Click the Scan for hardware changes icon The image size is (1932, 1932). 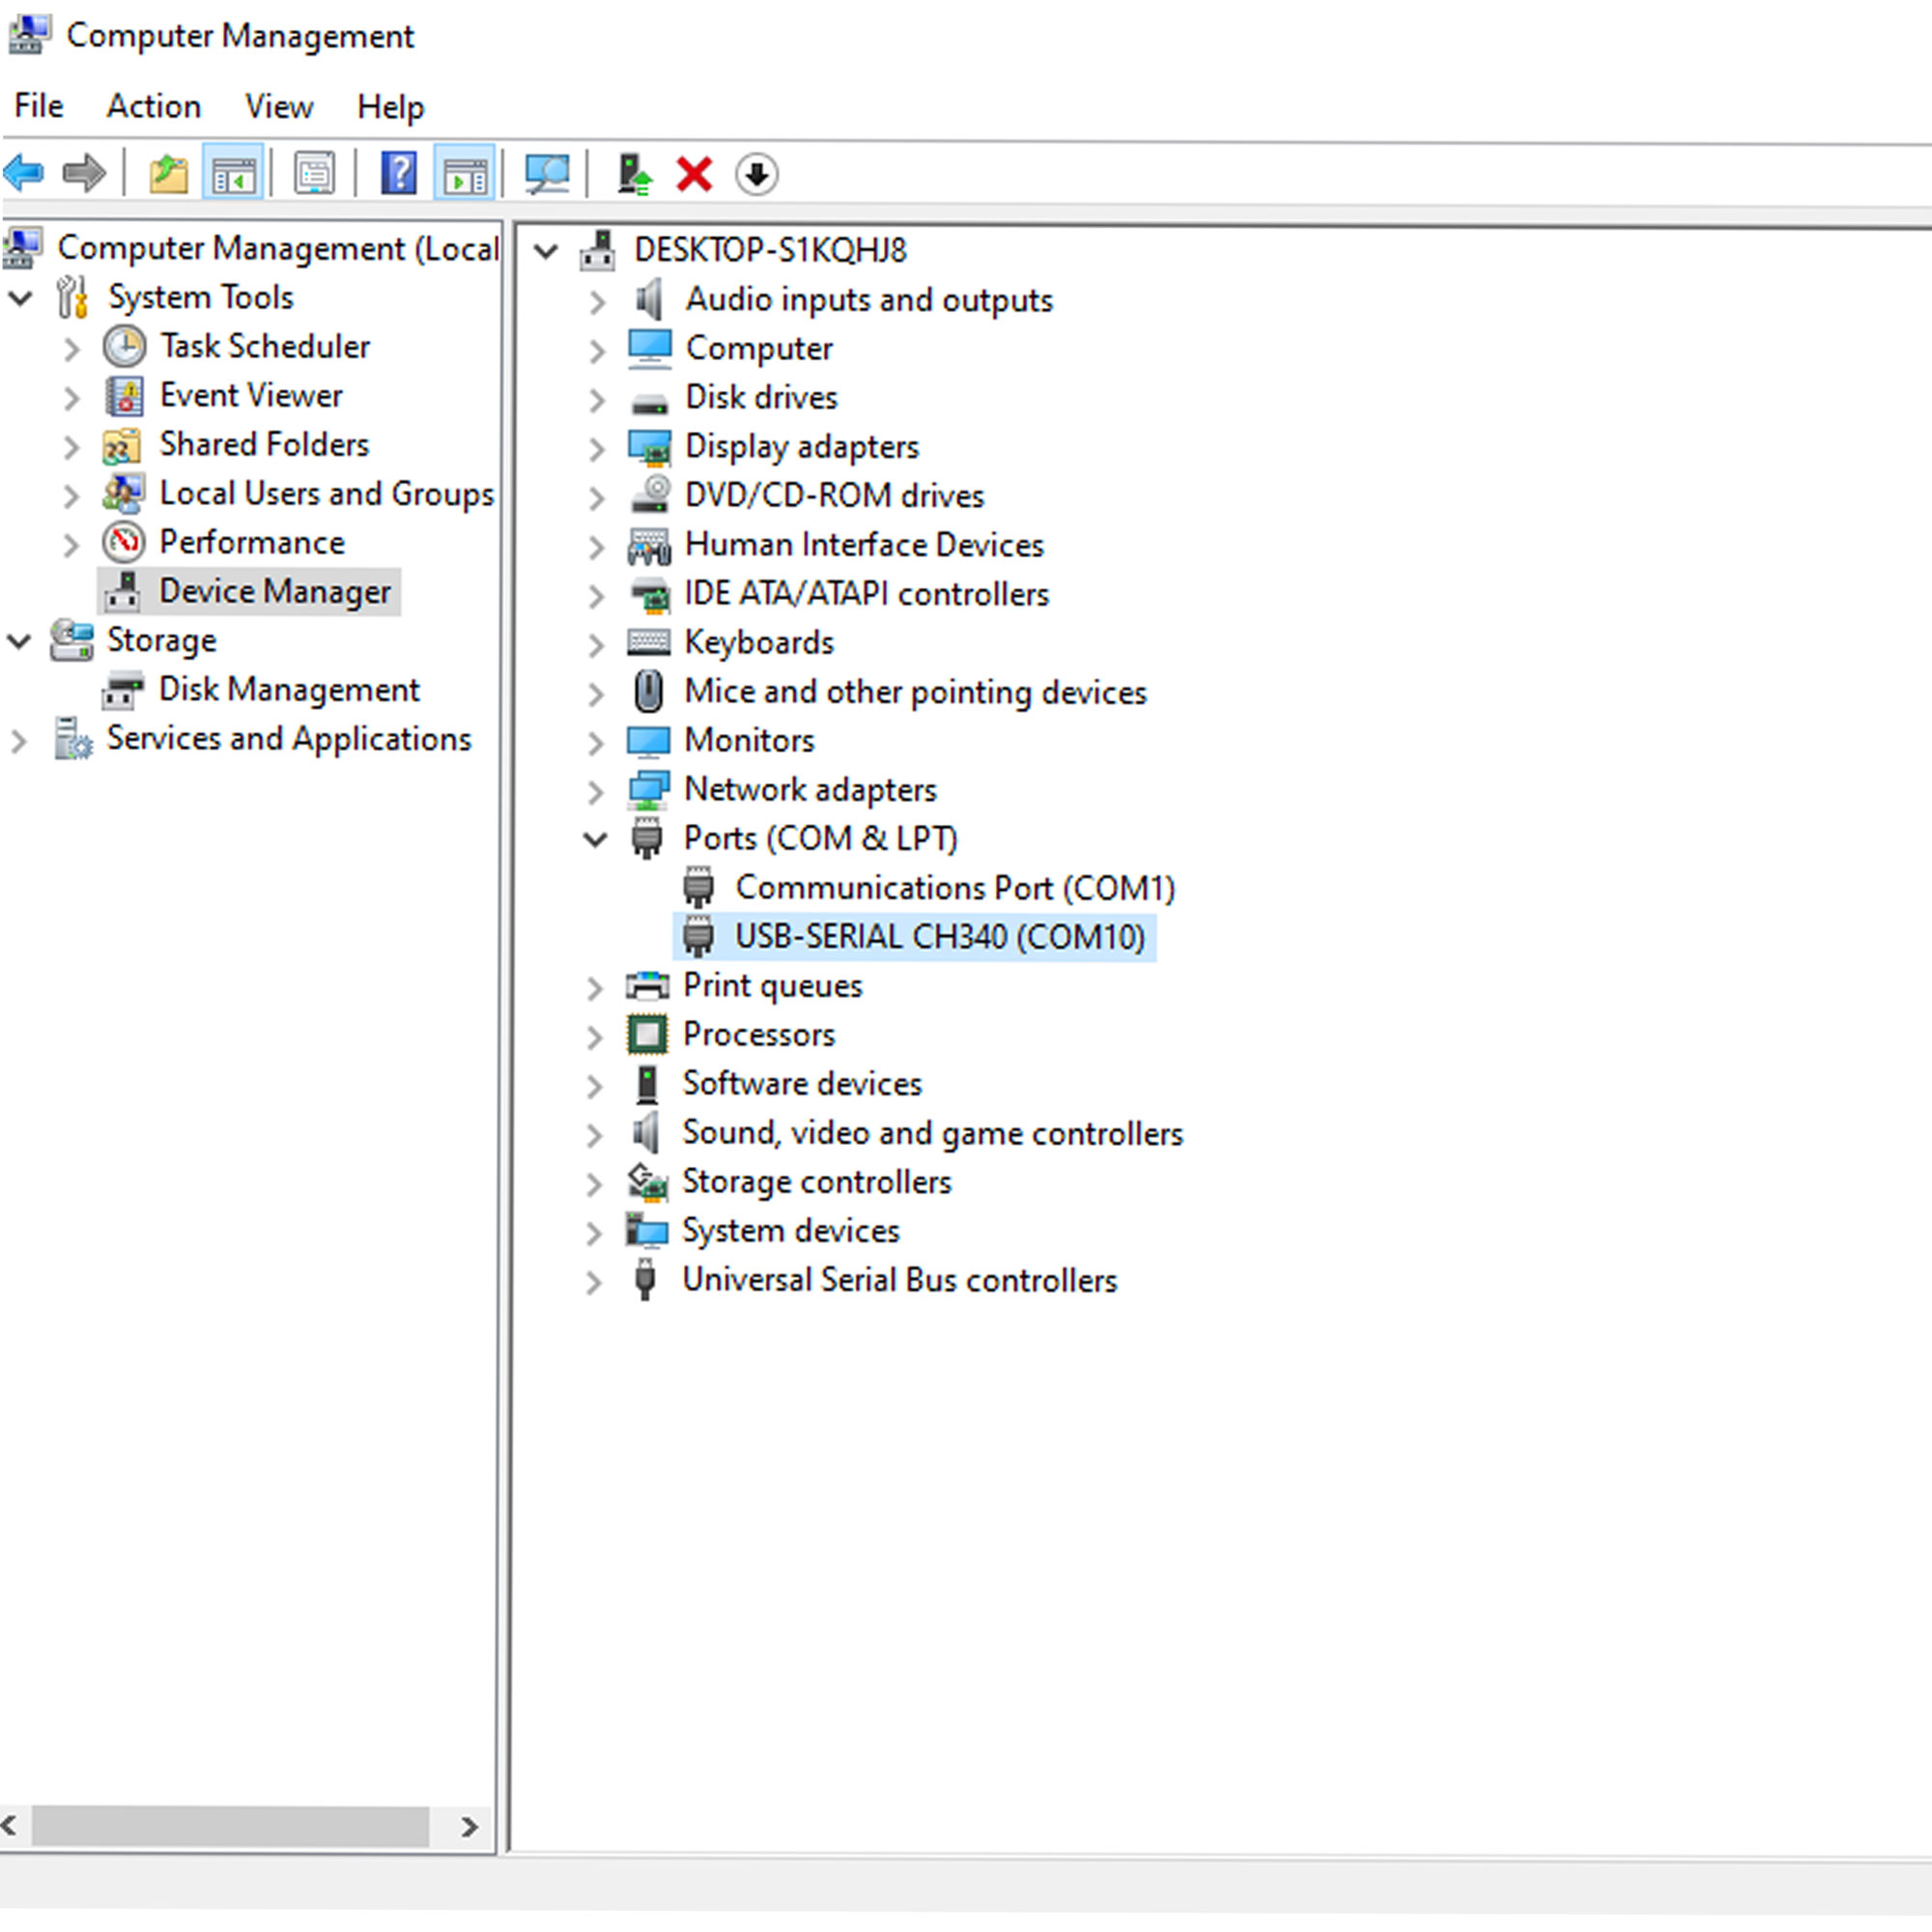pyautogui.click(x=547, y=174)
